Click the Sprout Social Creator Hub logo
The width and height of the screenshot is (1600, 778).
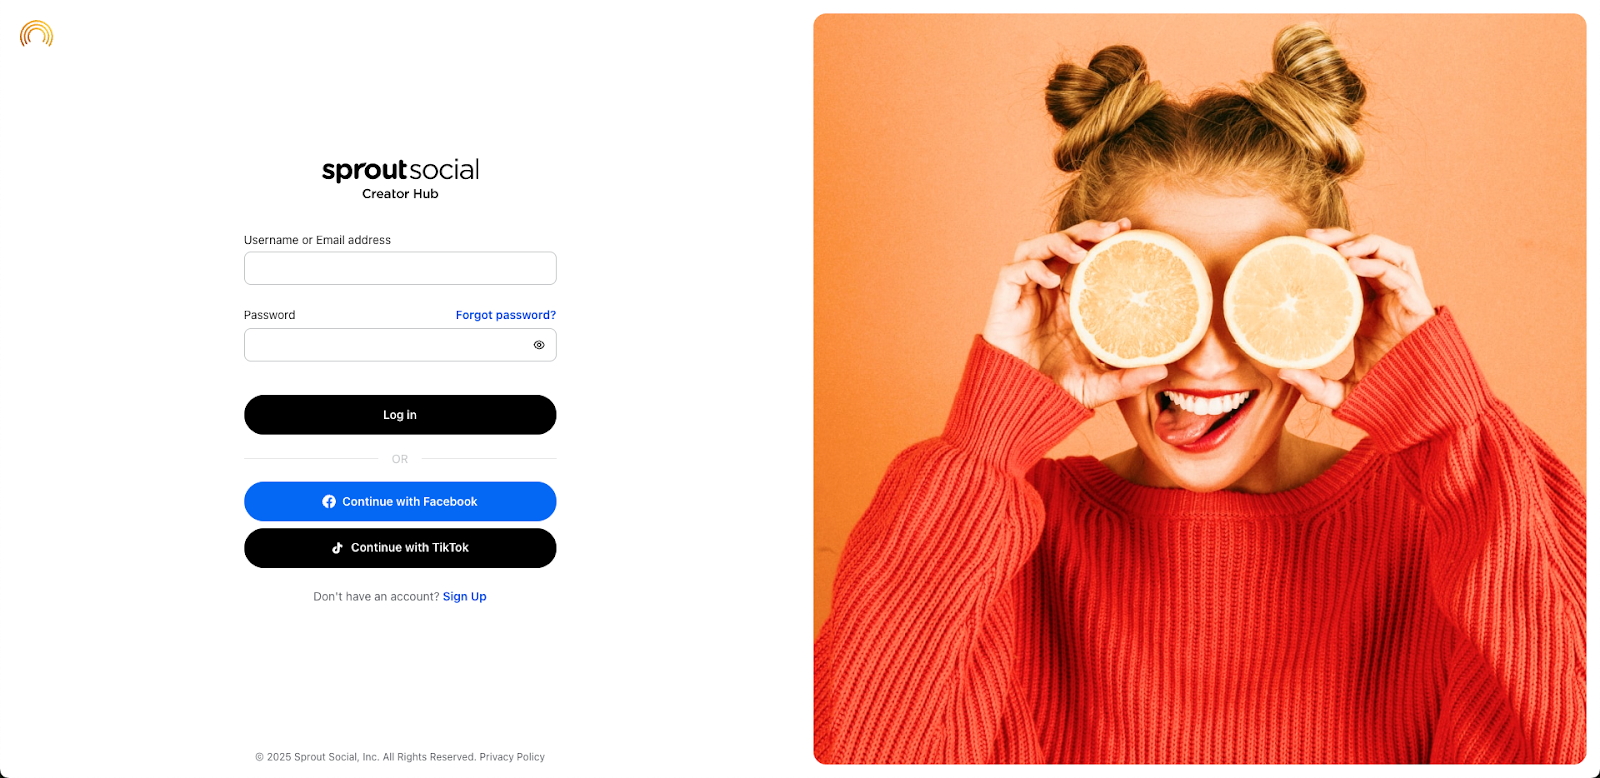point(400,179)
